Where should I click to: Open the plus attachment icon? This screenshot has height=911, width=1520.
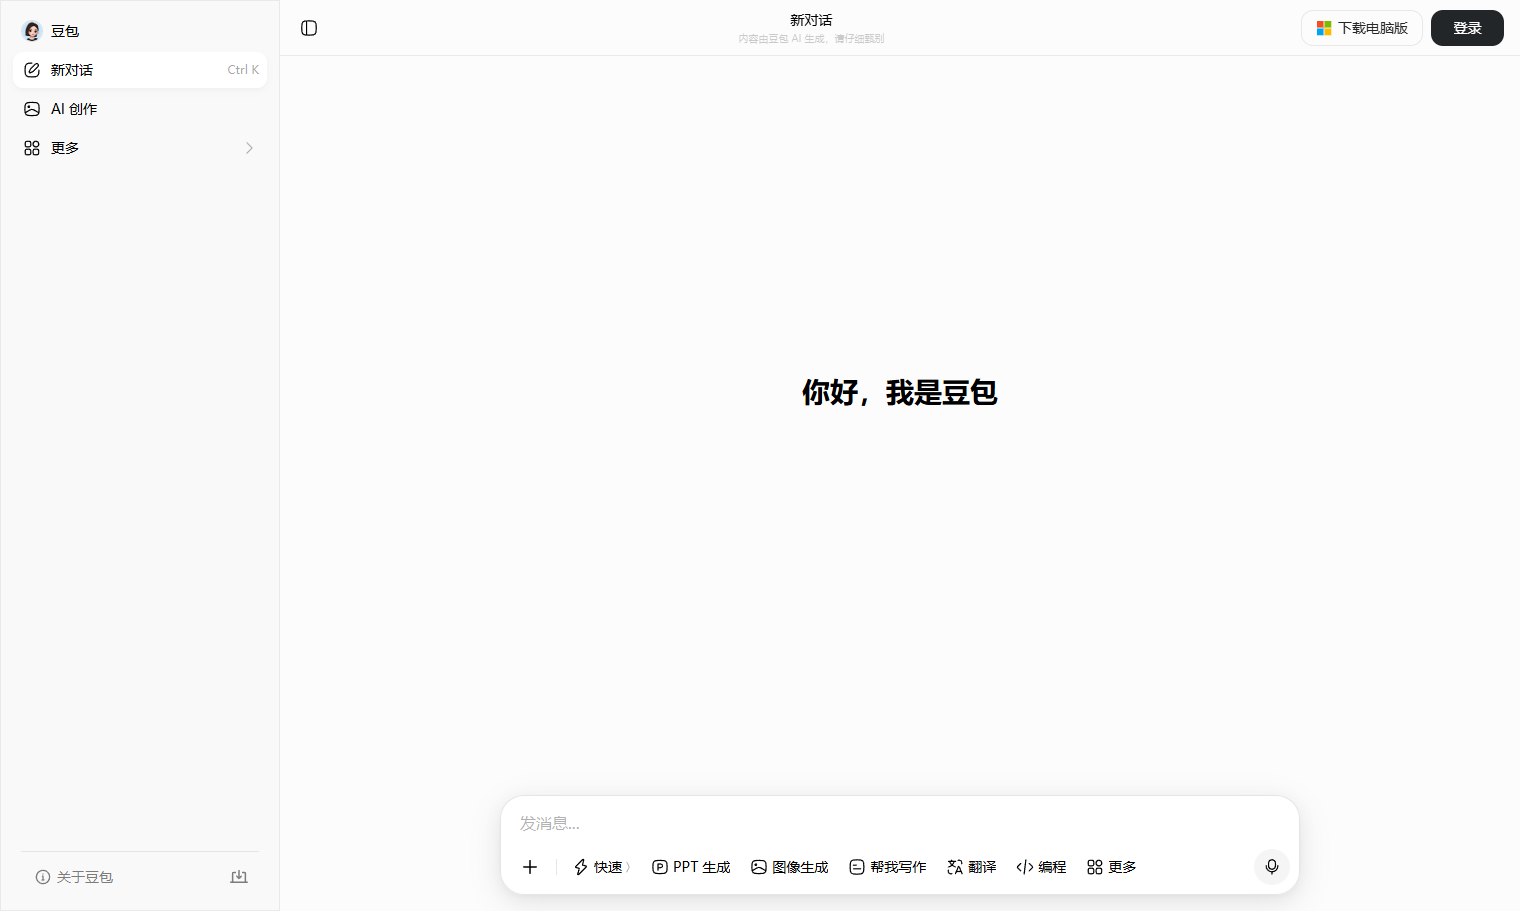(x=530, y=867)
